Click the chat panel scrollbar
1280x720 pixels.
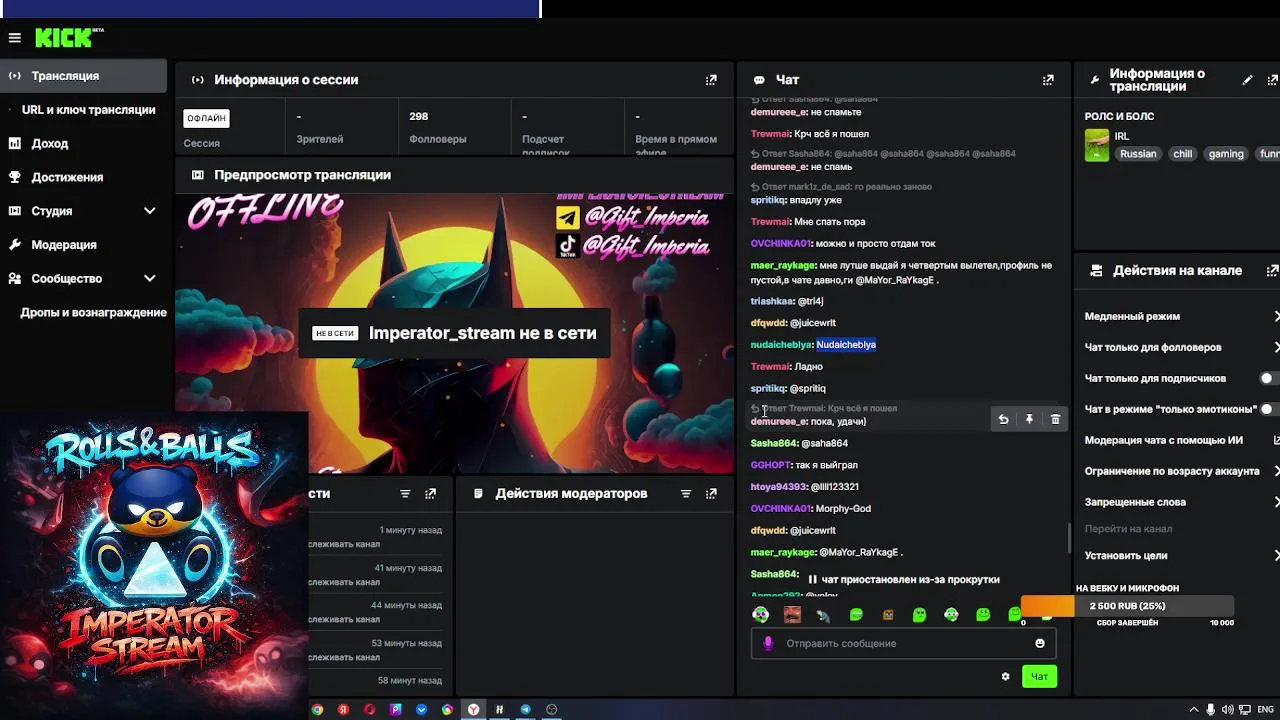(1069, 538)
